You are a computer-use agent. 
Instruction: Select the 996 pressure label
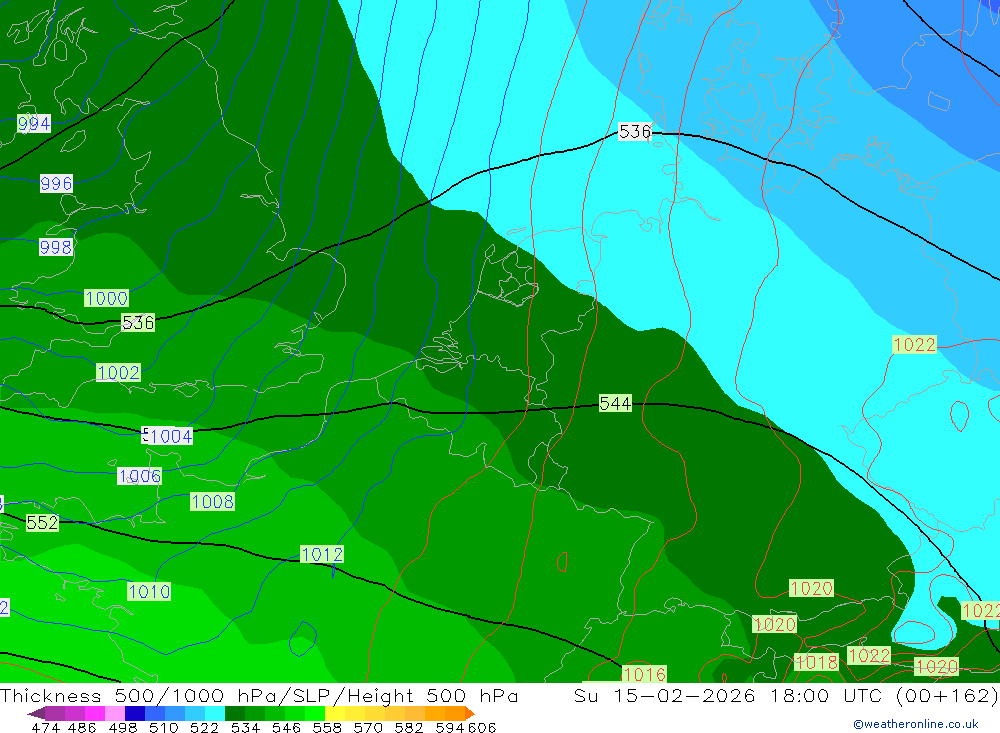56,184
